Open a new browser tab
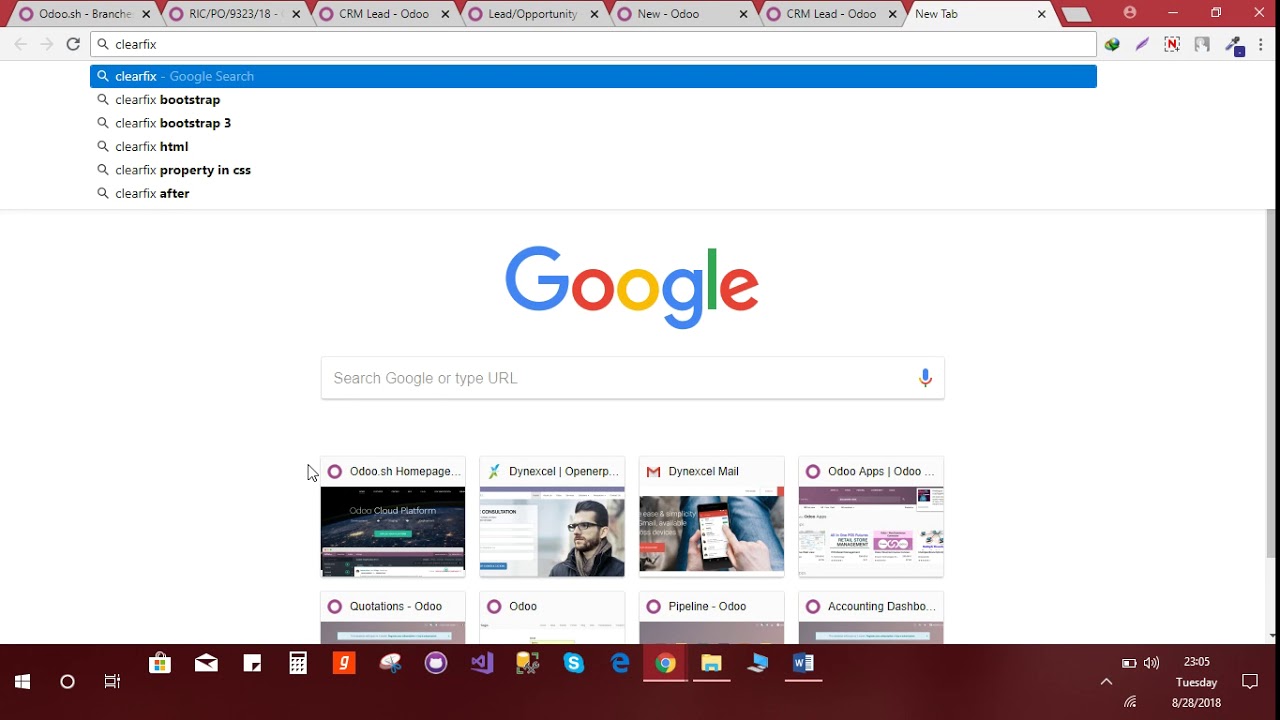The height and width of the screenshot is (720, 1280). click(x=1075, y=14)
